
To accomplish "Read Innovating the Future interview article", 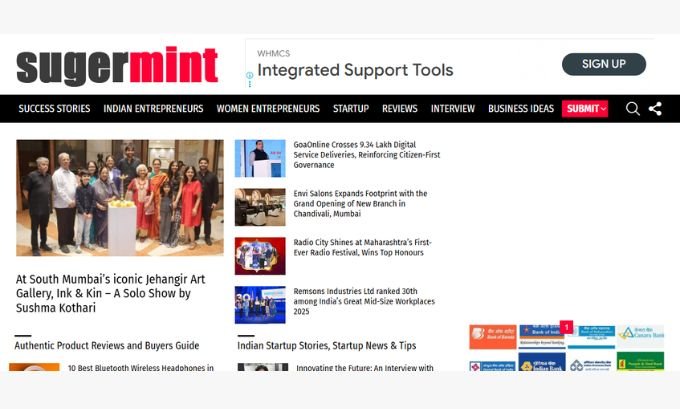I will 365,368.
